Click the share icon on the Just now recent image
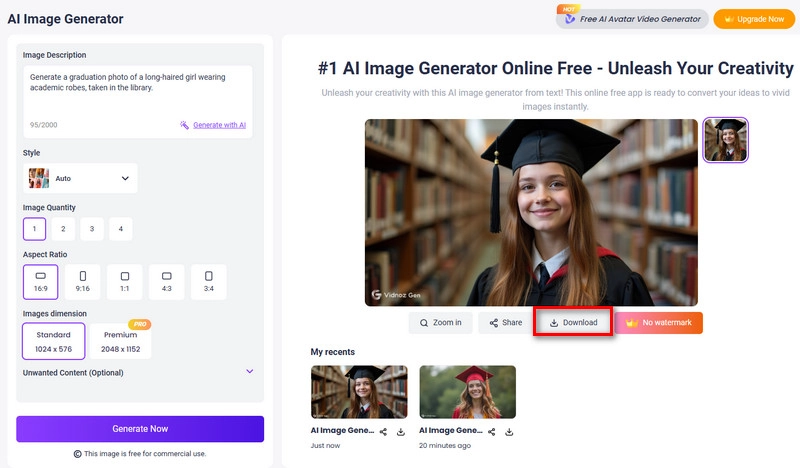This screenshot has height=468, width=800. pos(383,432)
